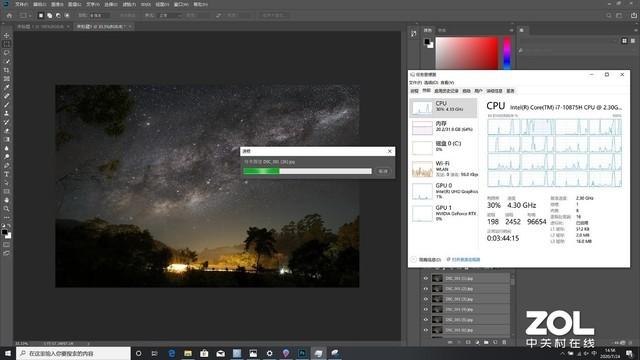The image size is (640, 360).
Task: Select the Eyedropper tool
Action: tap(7, 87)
